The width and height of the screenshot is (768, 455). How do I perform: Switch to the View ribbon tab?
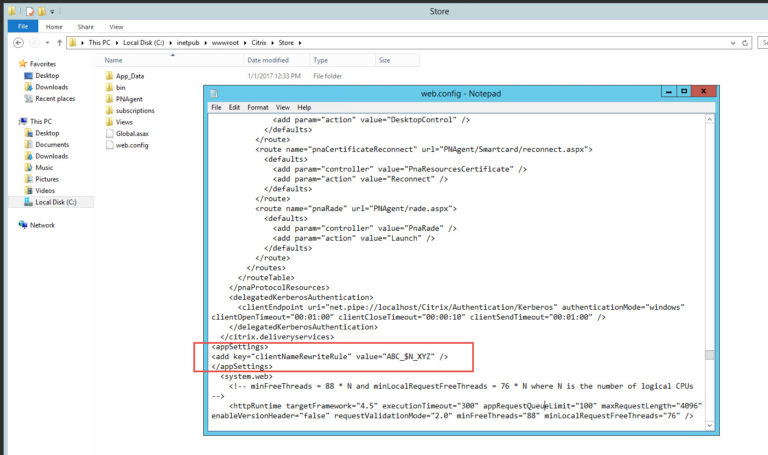pyautogui.click(x=117, y=27)
